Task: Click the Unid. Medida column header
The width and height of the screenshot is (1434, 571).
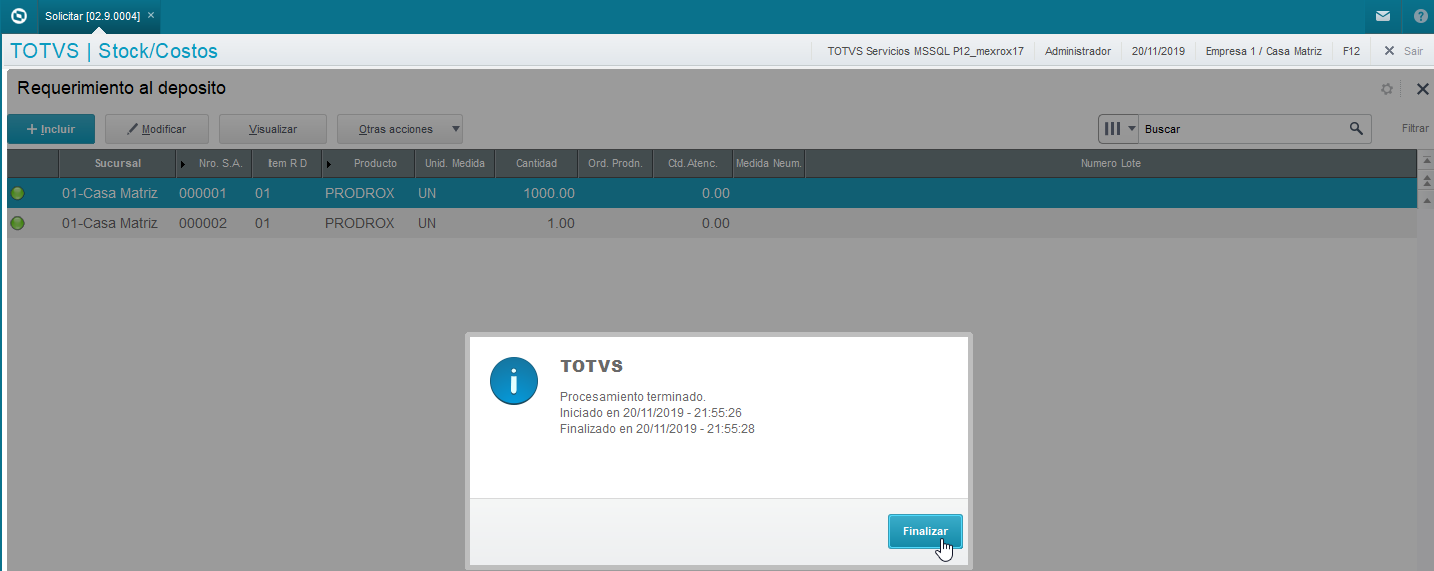Action: pyautogui.click(x=455, y=163)
